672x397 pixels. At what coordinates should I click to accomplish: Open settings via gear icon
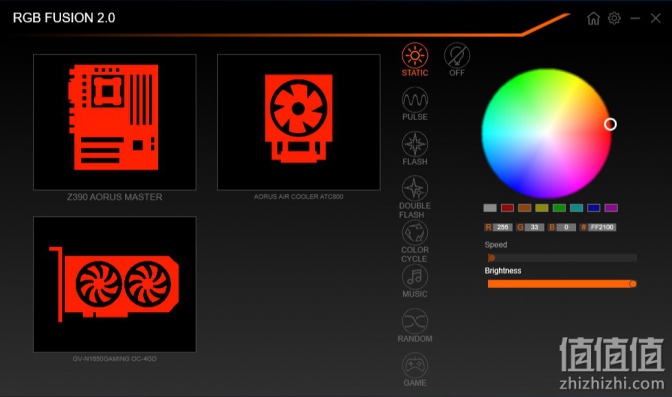tap(614, 18)
